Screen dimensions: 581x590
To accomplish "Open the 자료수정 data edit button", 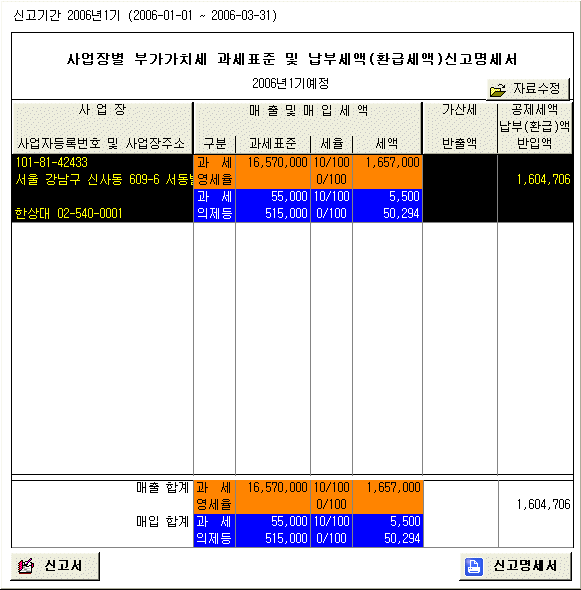I will [x=528, y=89].
